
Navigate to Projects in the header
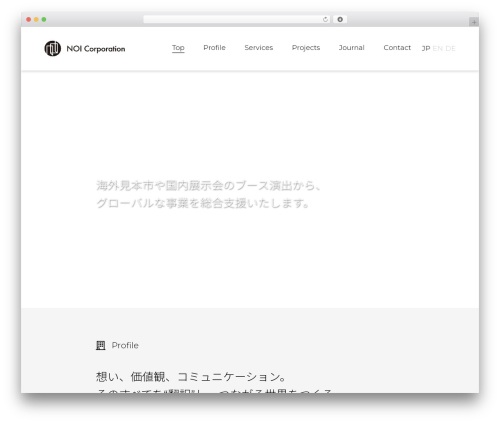point(306,48)
